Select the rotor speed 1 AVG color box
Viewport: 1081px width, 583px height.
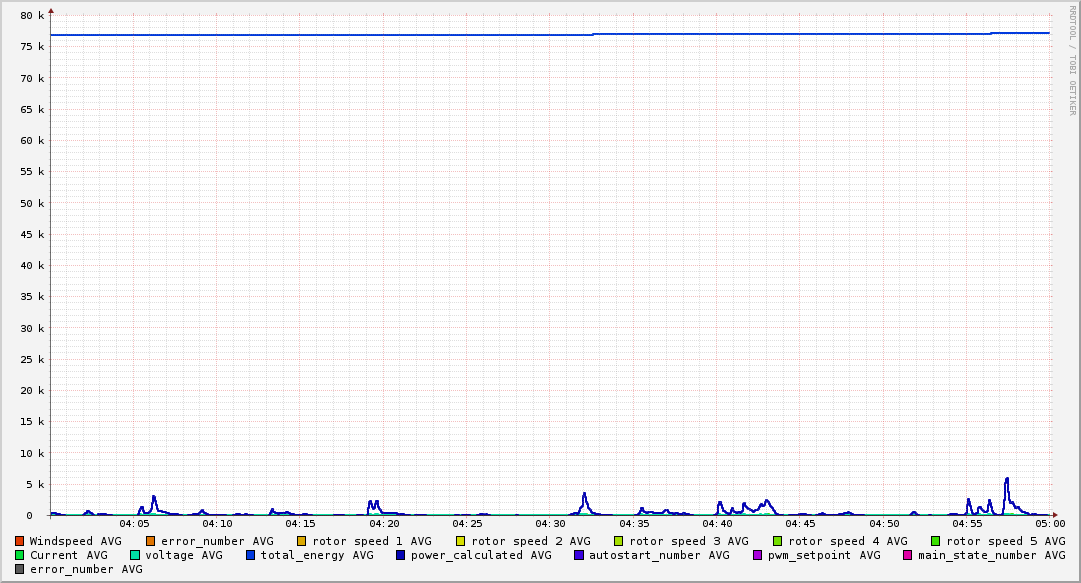pyautogui.click(x=302, y=541)
